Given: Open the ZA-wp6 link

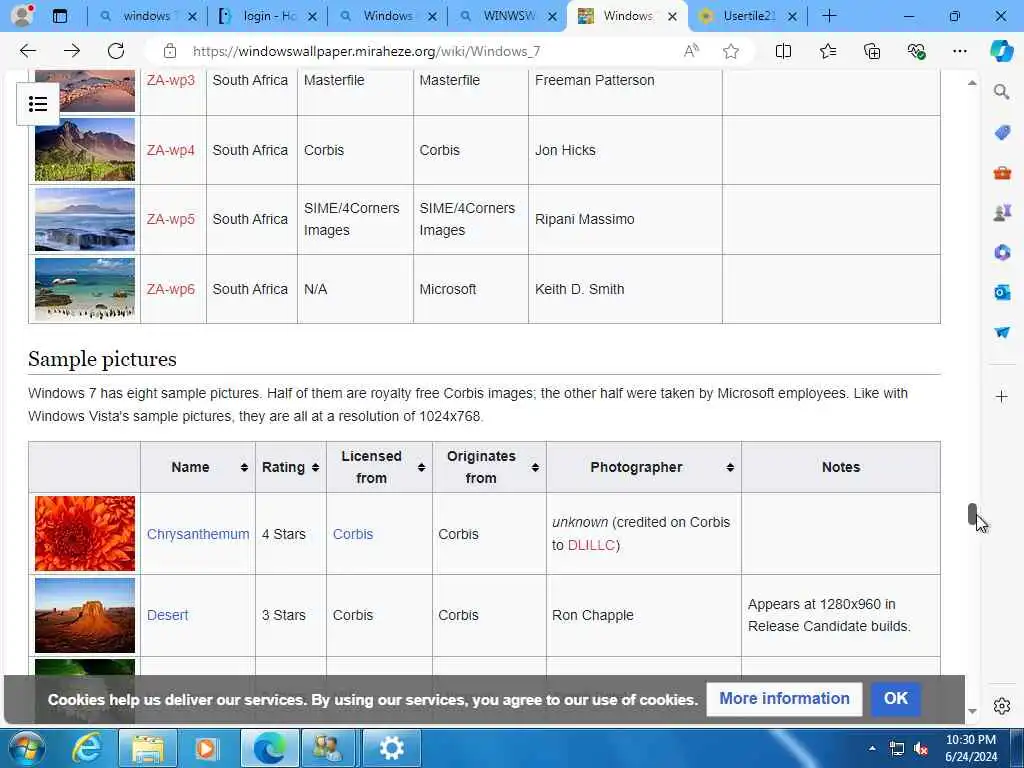Looking at the screenshot, I should coord(170,289).
